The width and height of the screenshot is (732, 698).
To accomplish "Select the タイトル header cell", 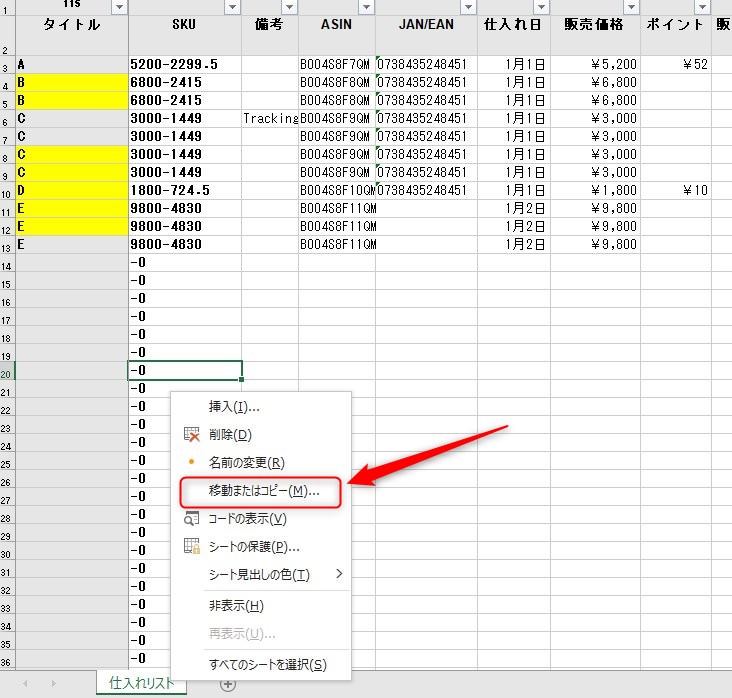I will (72, 35).
